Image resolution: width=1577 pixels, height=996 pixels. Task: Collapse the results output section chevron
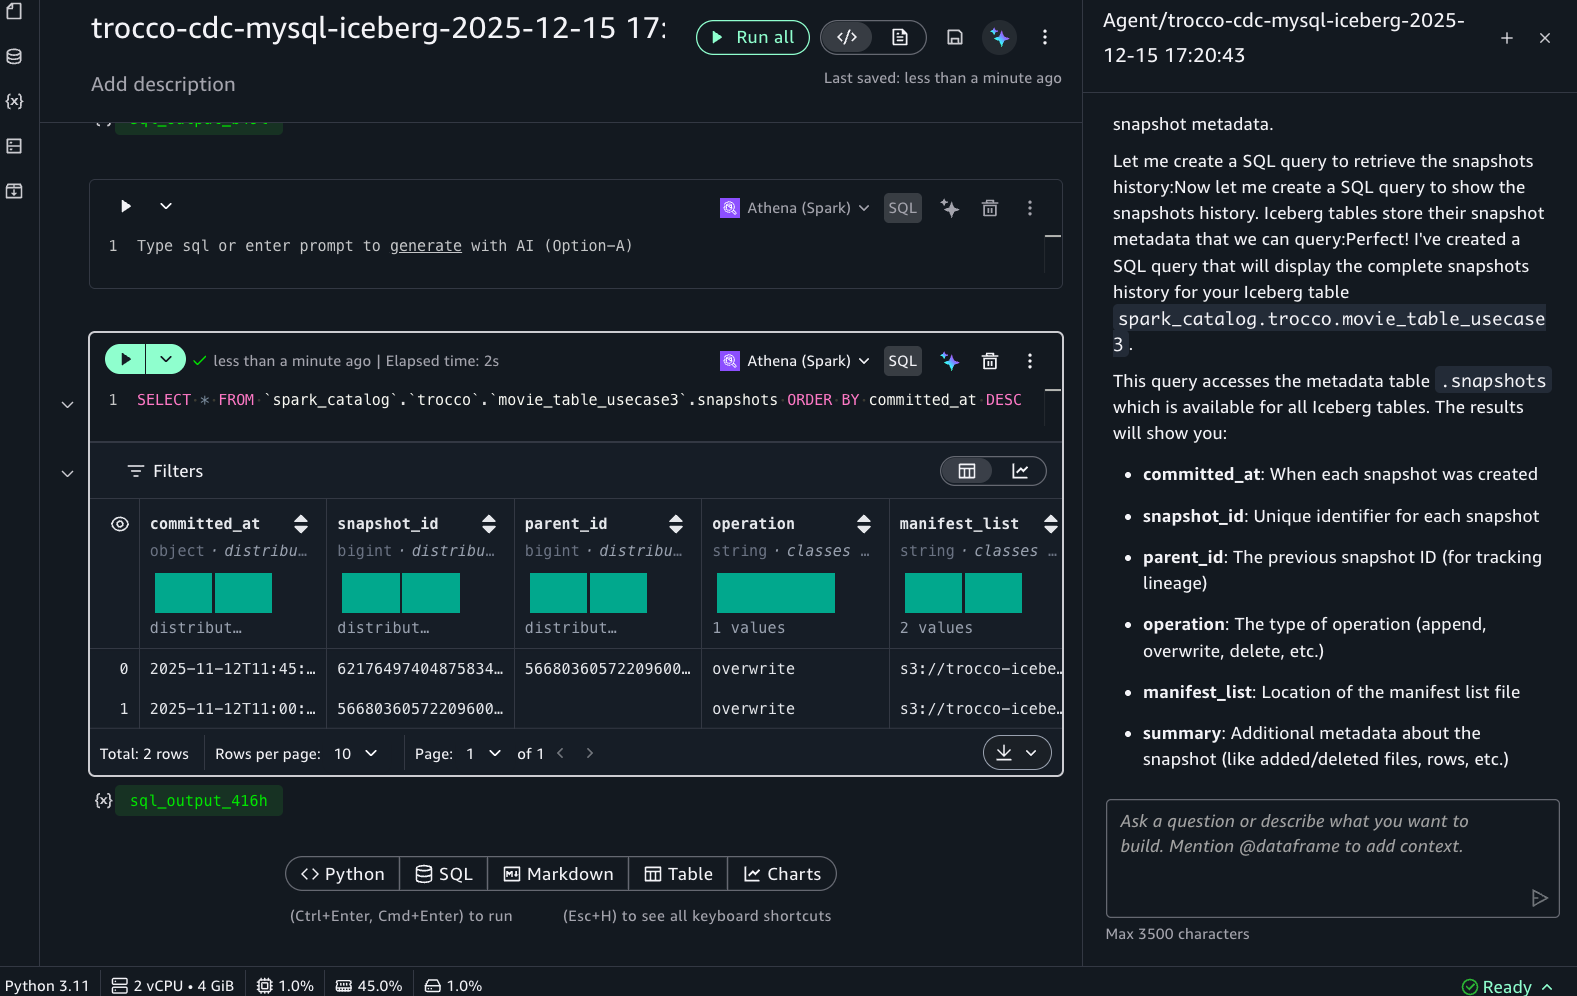tap(67, 473)
